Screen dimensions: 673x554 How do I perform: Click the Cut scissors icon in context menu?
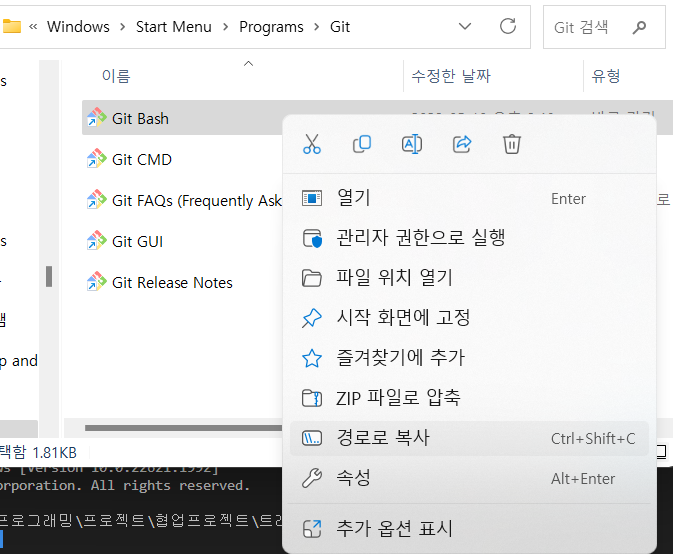(x=312, y=144)
